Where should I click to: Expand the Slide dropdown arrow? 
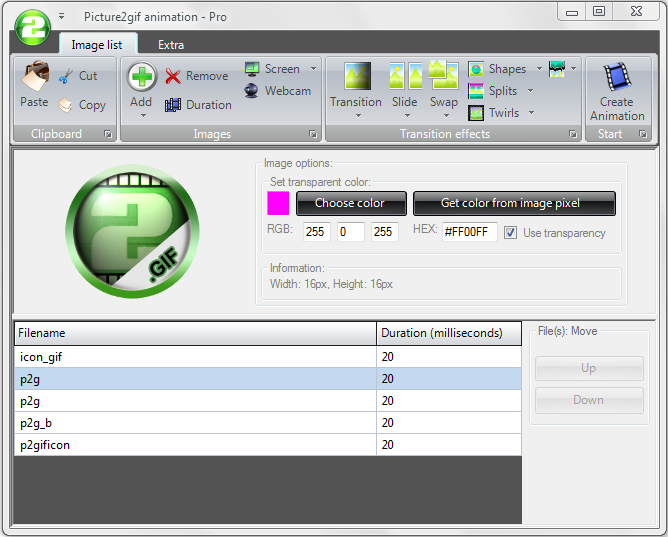point(407,115)
